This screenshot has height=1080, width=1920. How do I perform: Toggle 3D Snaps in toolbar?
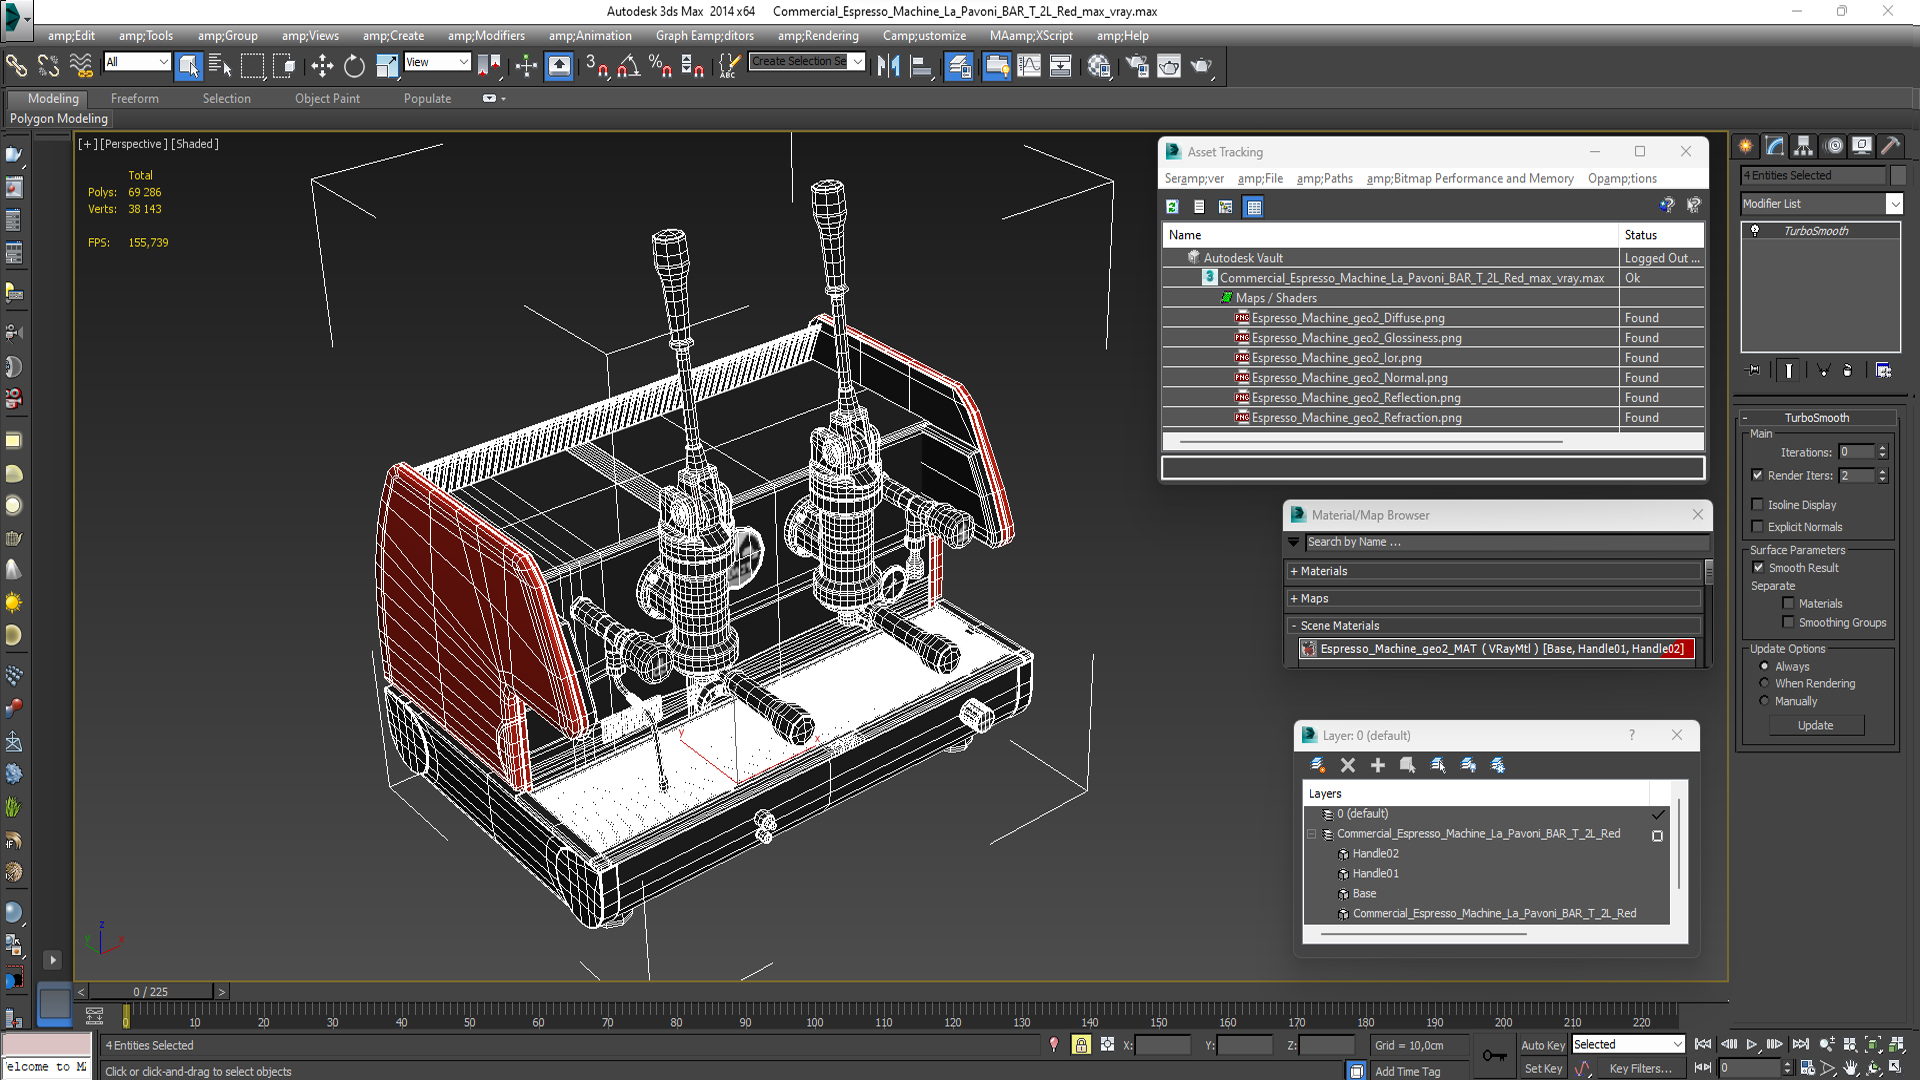tap(597, 66)
